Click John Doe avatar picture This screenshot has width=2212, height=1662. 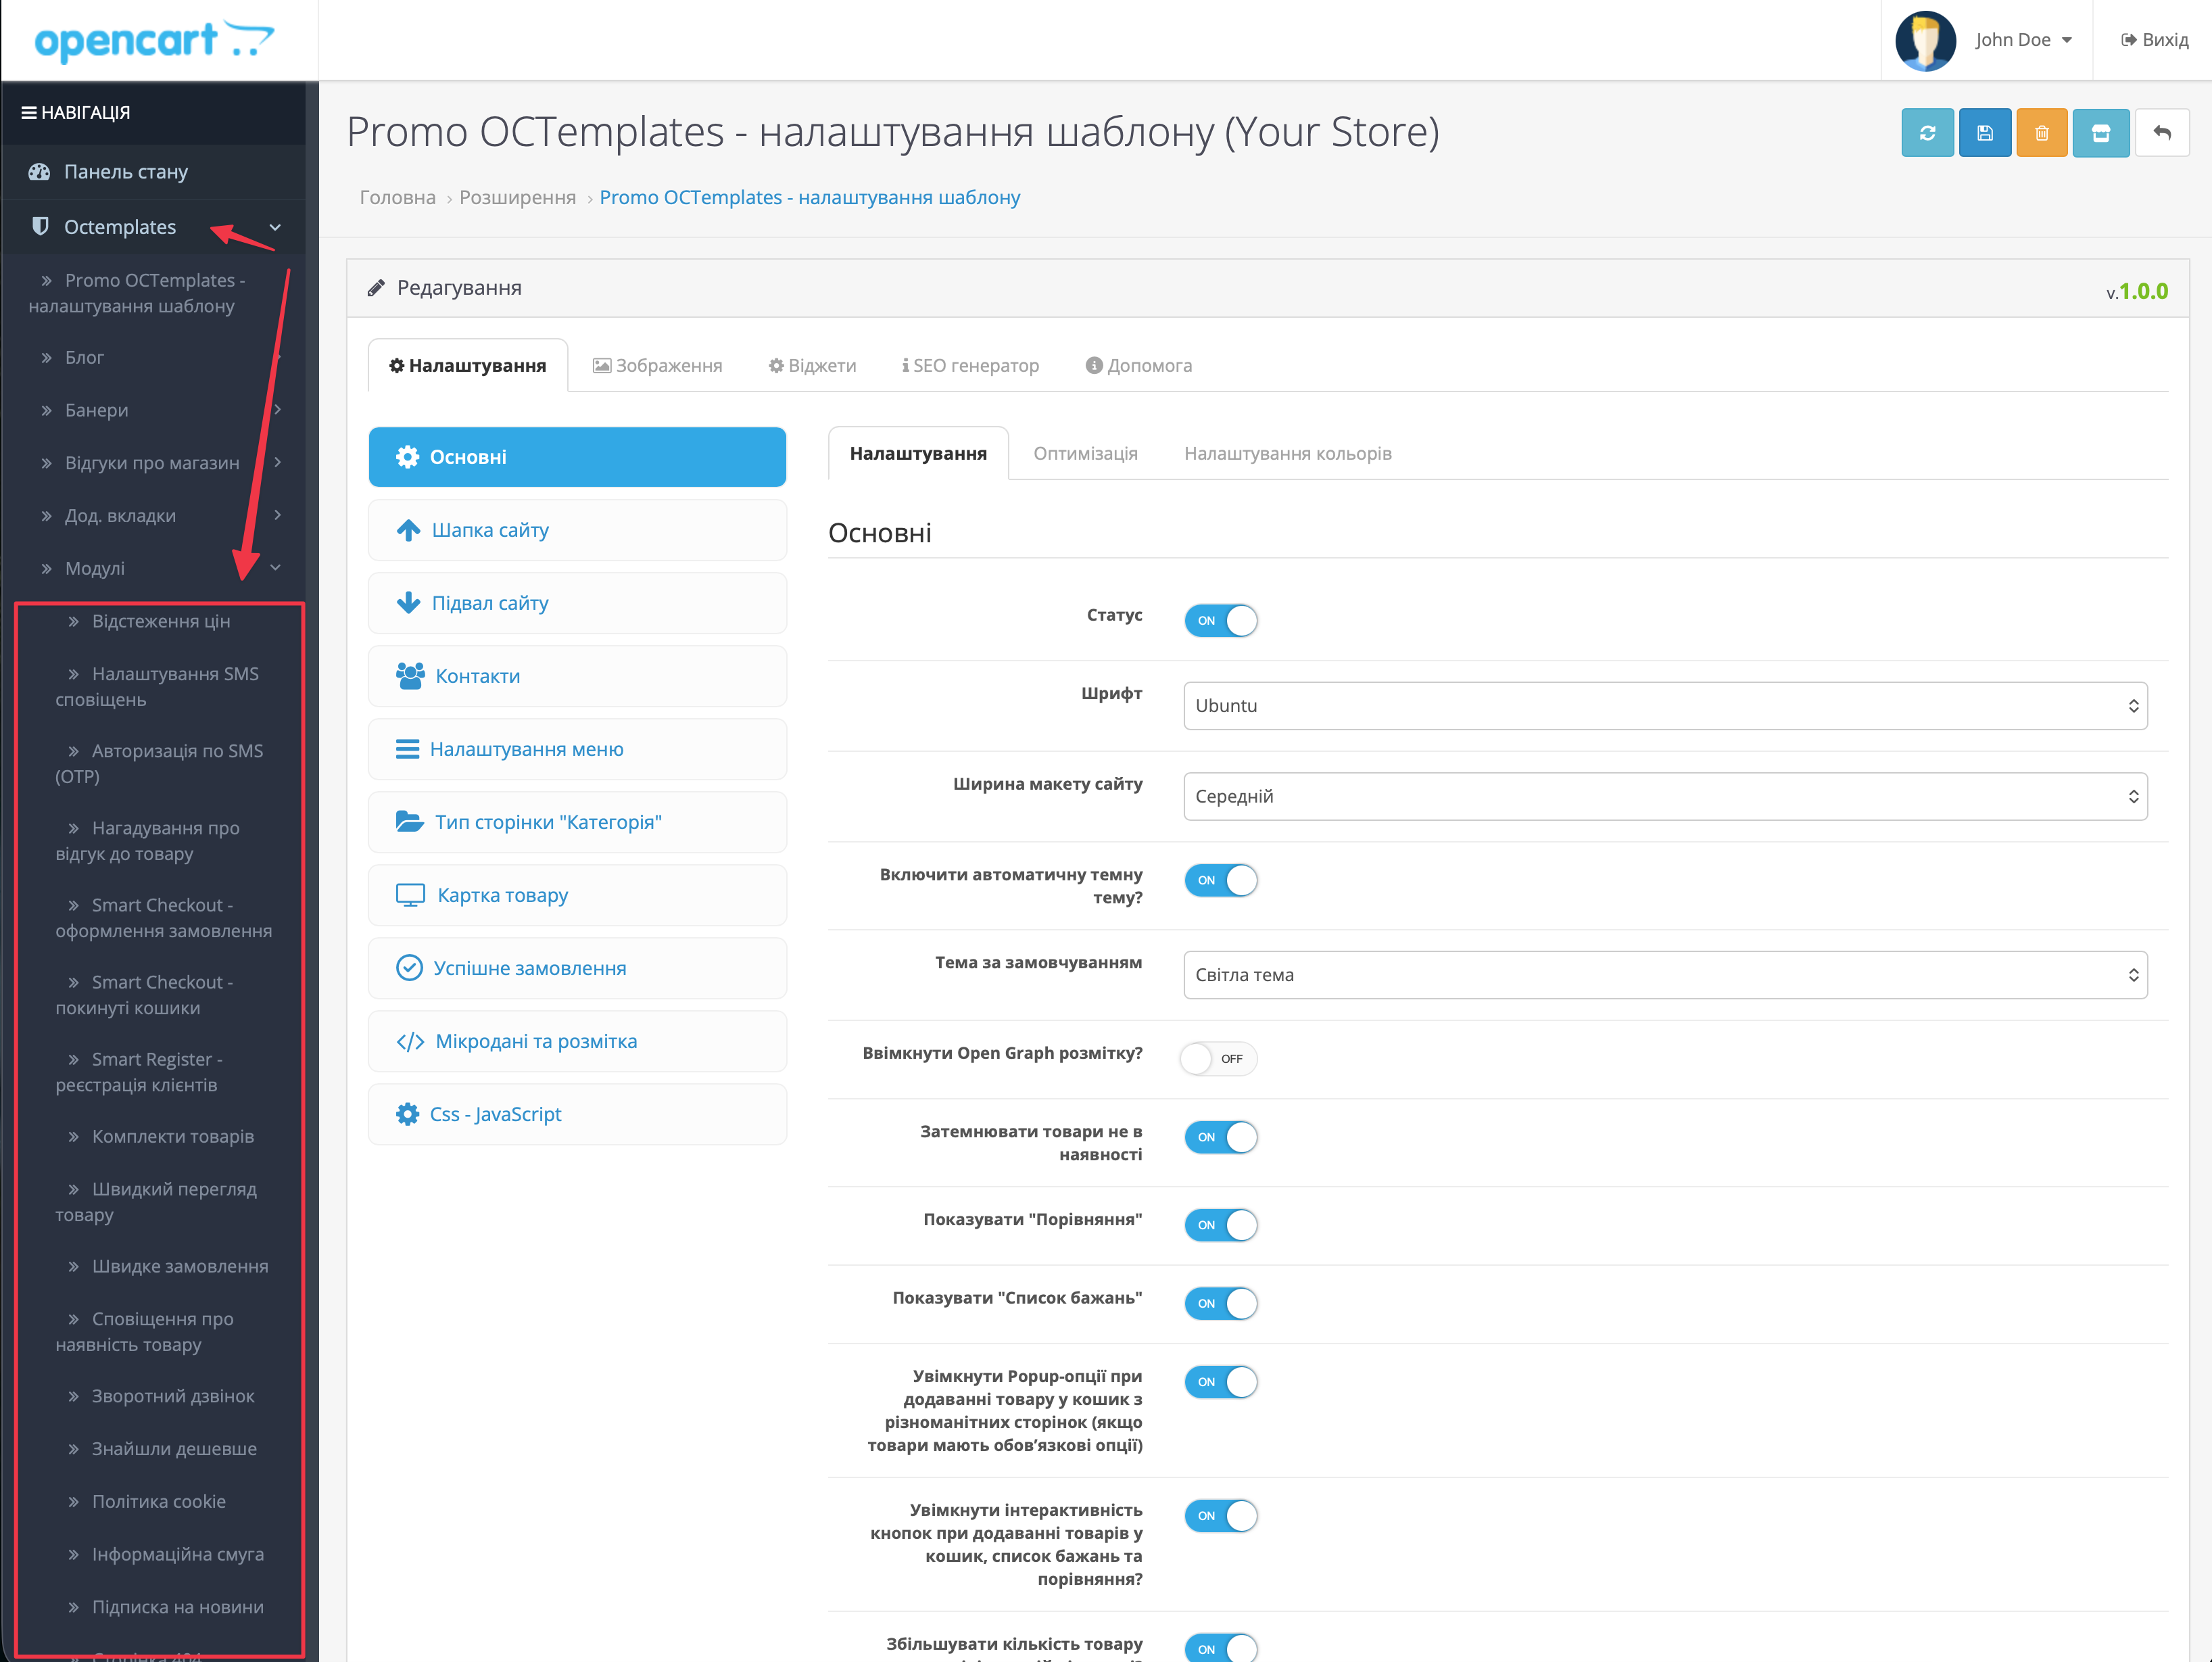[1925, 41]
